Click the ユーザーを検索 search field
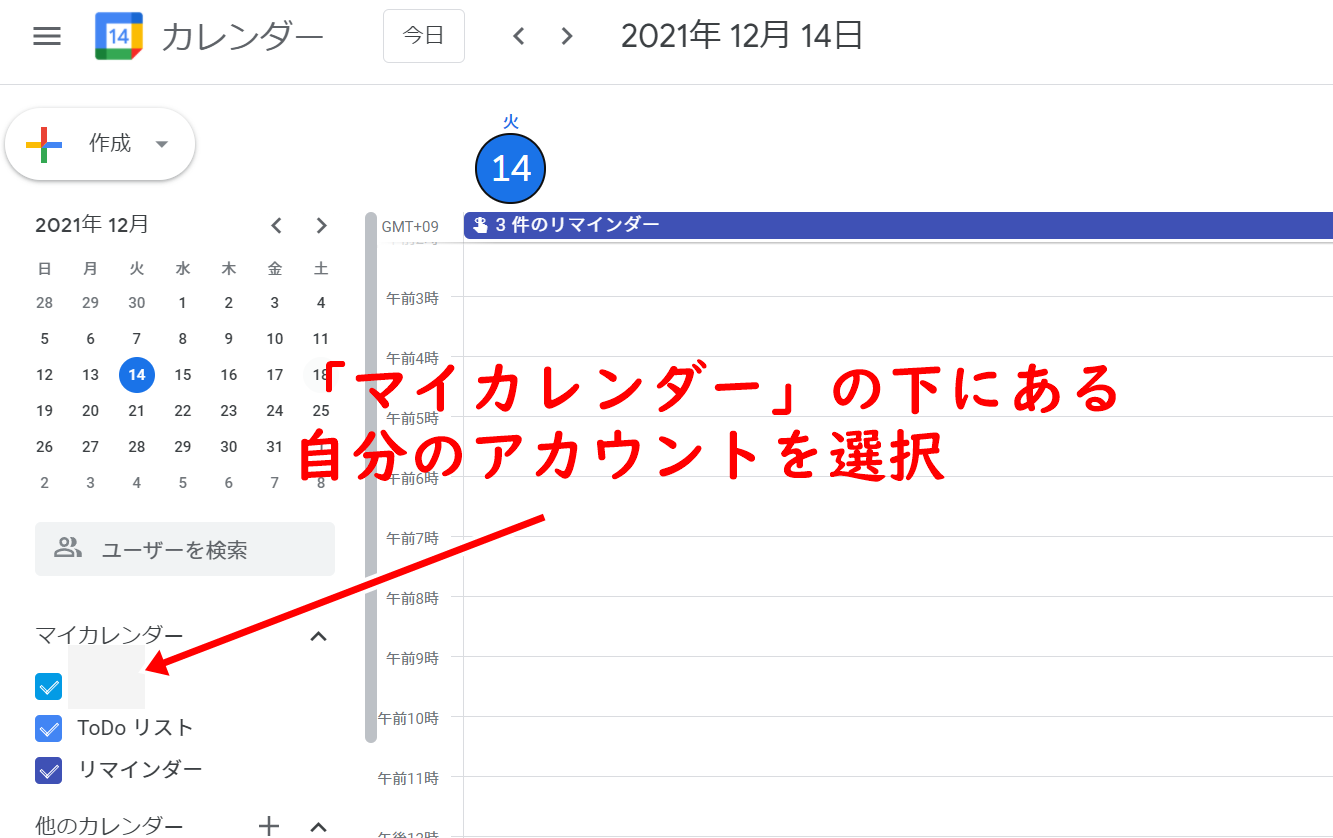The height and width of the screenshot is (838, 1333). coord(185,549)
